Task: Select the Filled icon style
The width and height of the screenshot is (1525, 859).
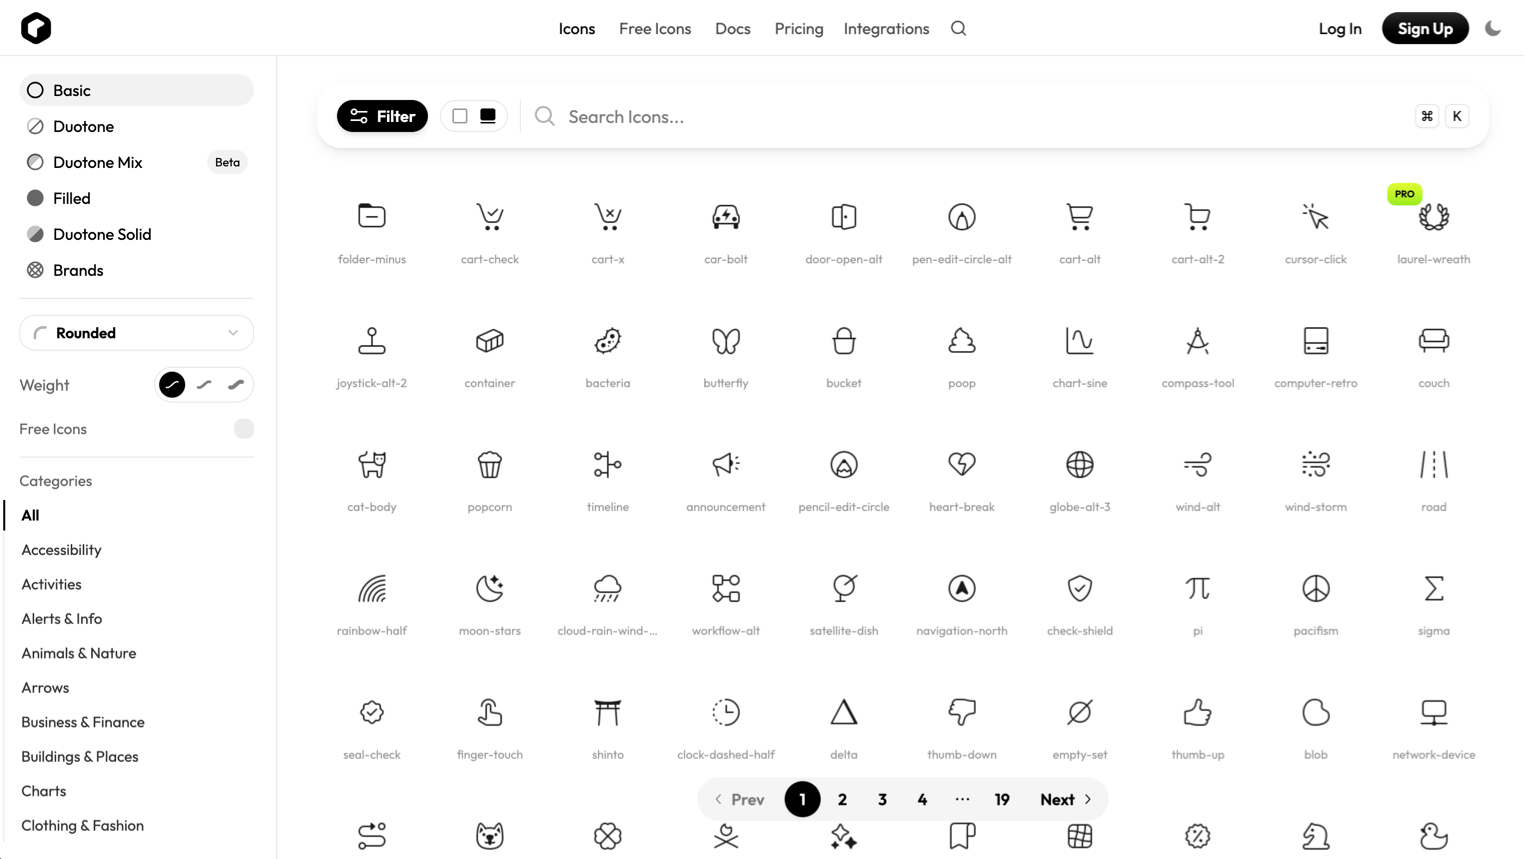Action: [x=136, y=198]
